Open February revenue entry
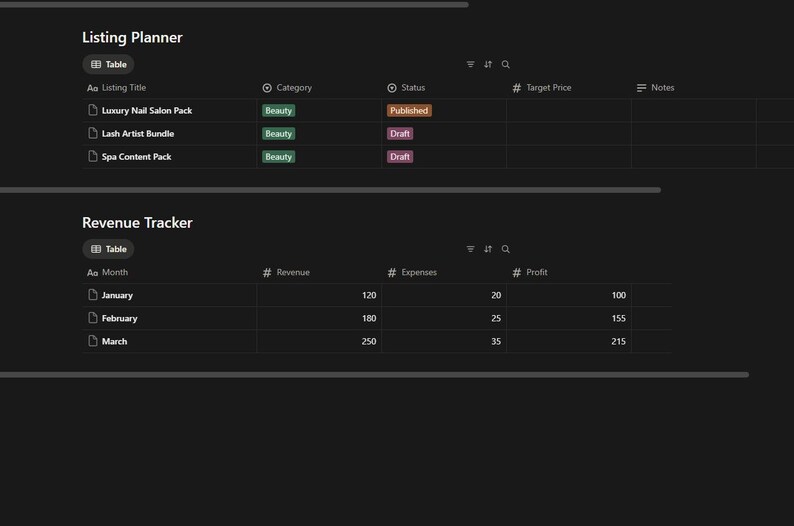Screen dimensions: 794x526 click(120, 318)
